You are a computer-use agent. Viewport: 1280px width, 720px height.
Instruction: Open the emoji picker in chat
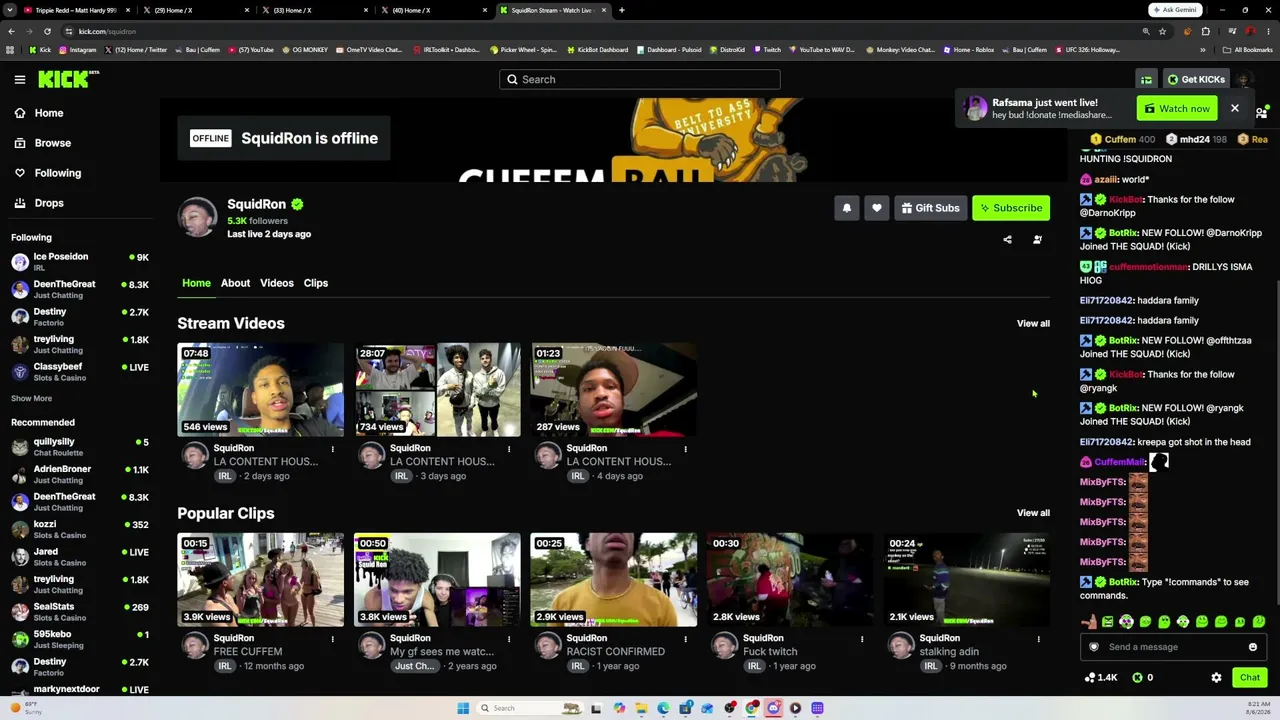click(x=1252, y=647)
